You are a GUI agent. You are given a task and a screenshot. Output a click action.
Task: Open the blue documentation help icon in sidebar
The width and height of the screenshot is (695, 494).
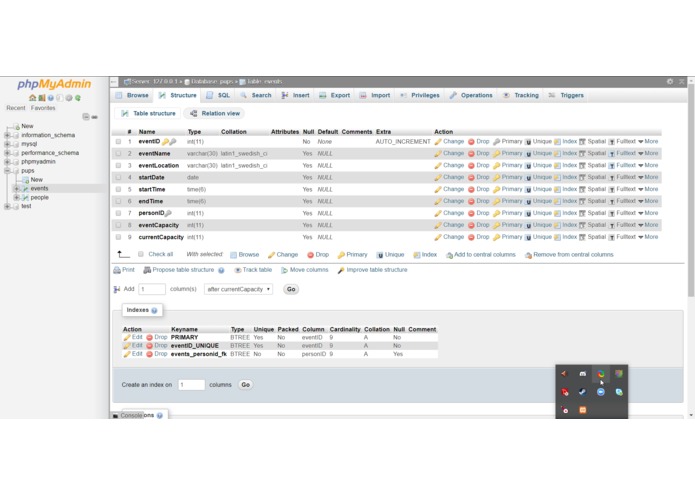51,98
